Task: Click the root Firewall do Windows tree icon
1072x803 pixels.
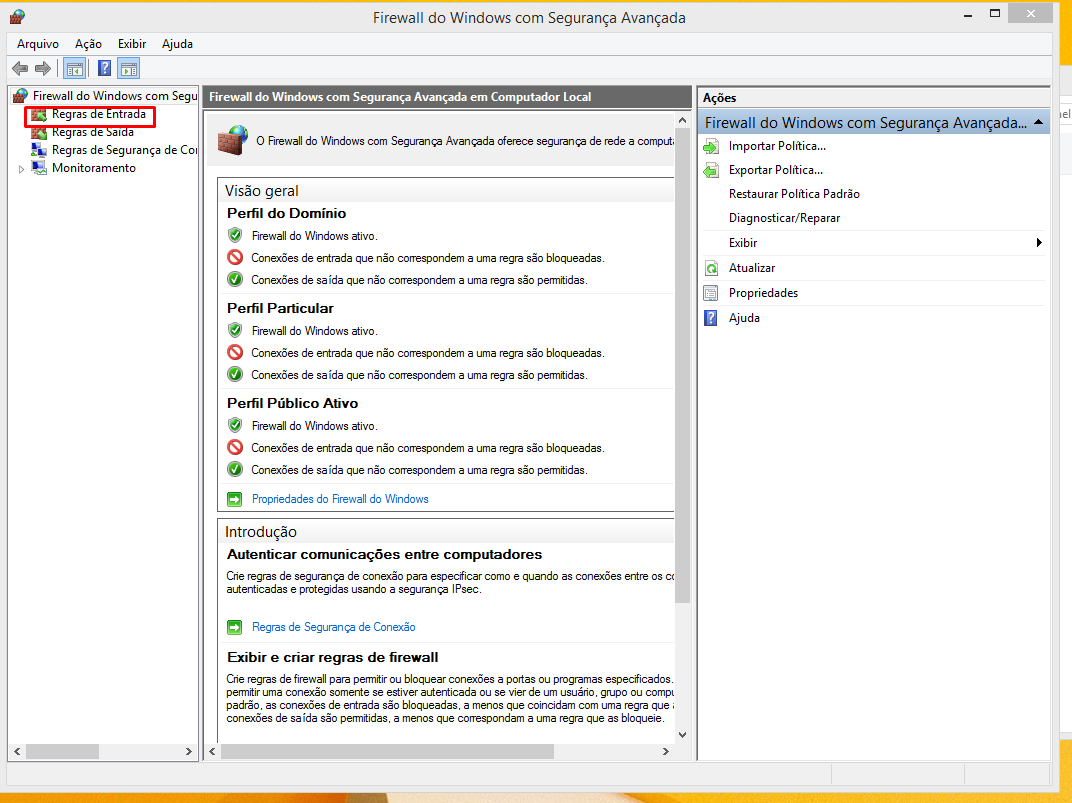Action: click(x=21, y=96)
